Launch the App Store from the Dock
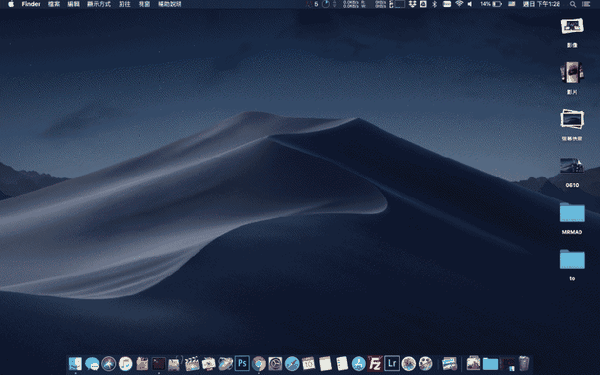This screenshot has height=375, width=600. 359,363
